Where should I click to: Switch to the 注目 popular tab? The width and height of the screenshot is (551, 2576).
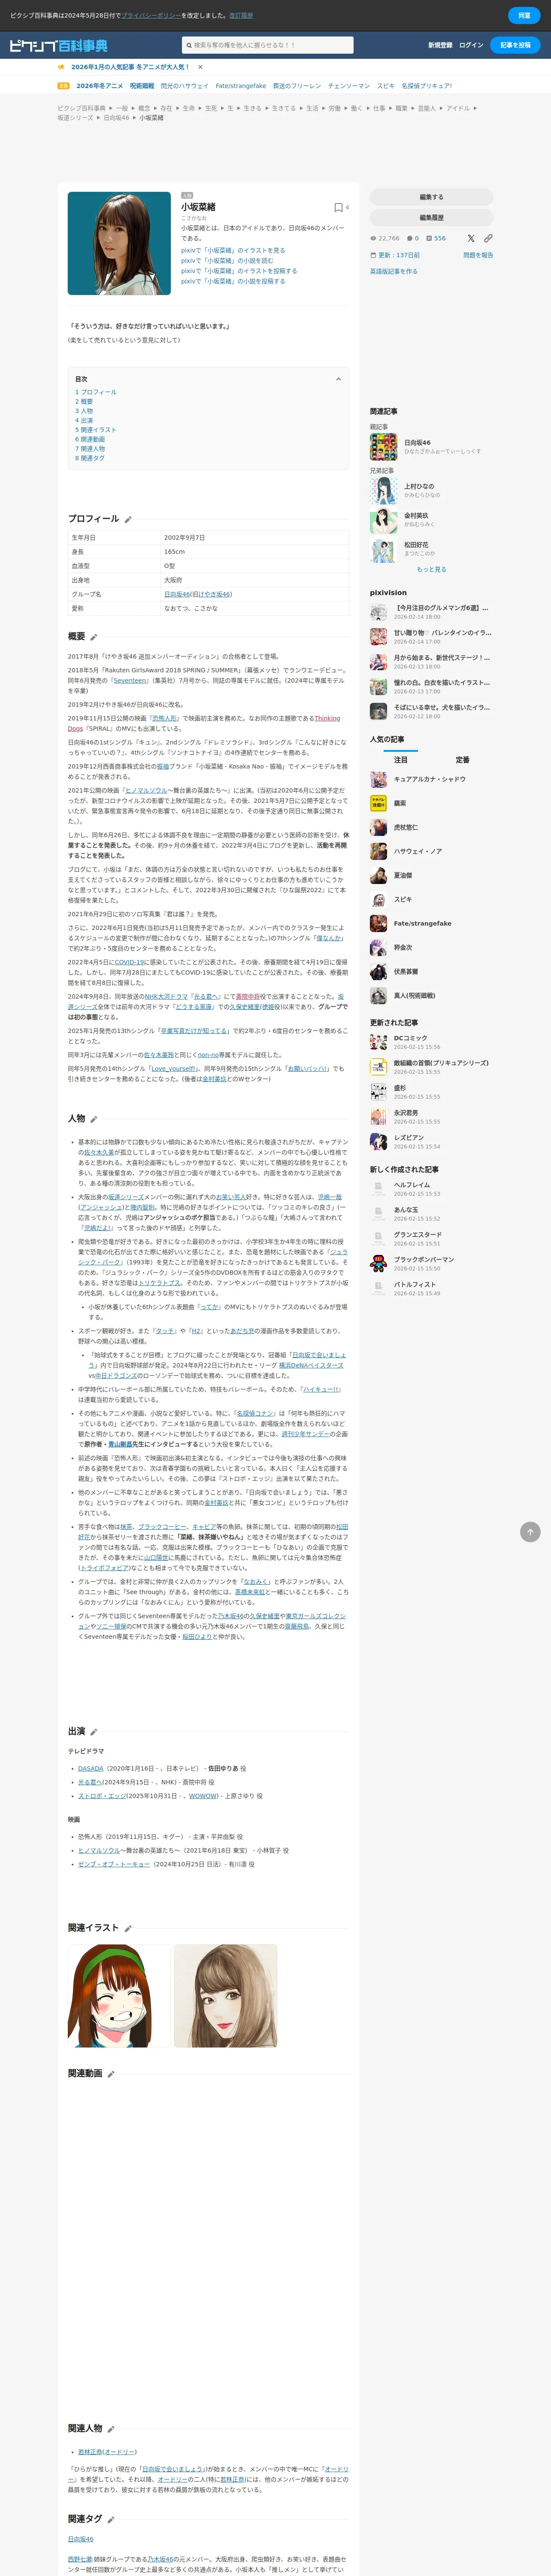click(x=400, y=760)
